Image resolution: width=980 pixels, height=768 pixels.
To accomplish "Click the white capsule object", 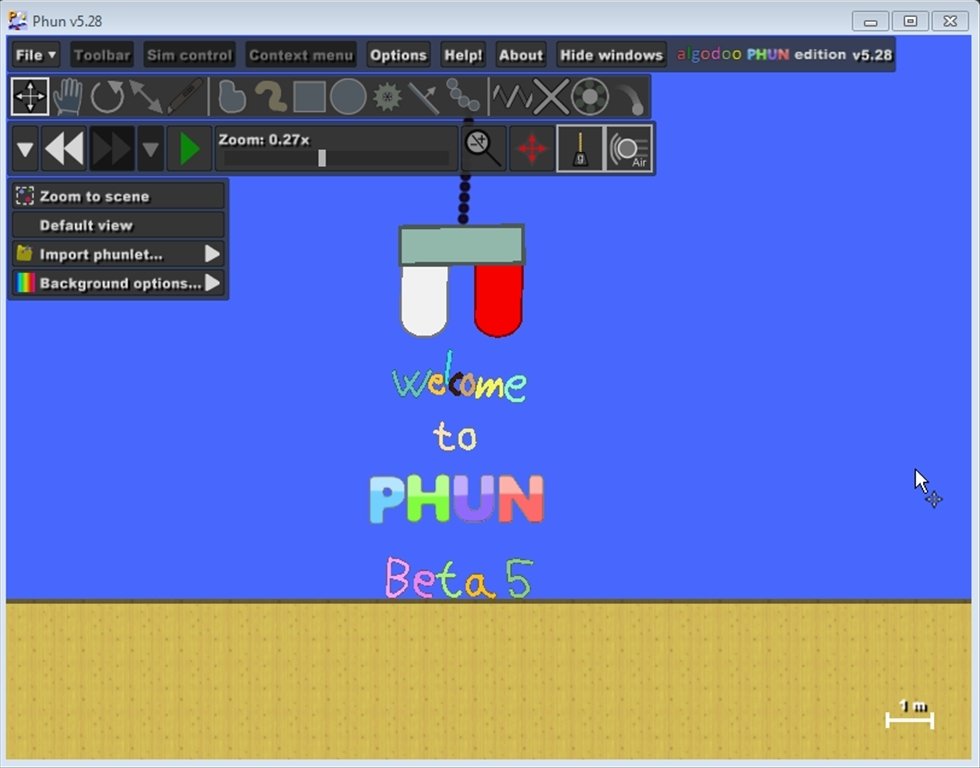I will coord(424,300).
